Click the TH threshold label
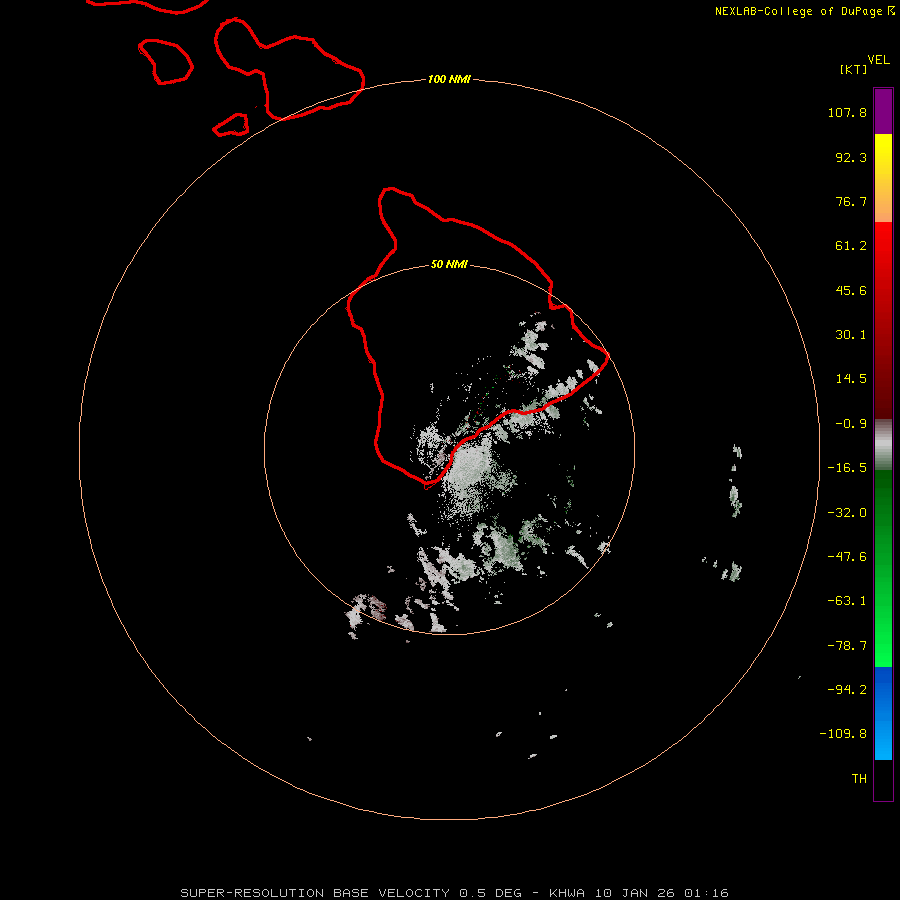 click(859, 779)
